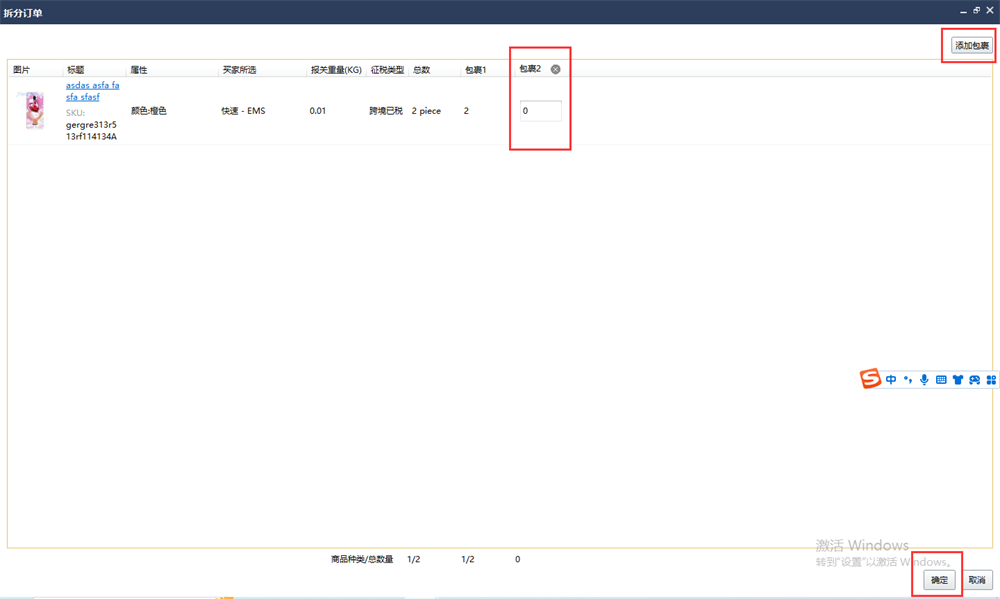Click the Sogou input method S logo
Screen dimensions: 1000x599
pyautogui.click(x=870, y=378)
